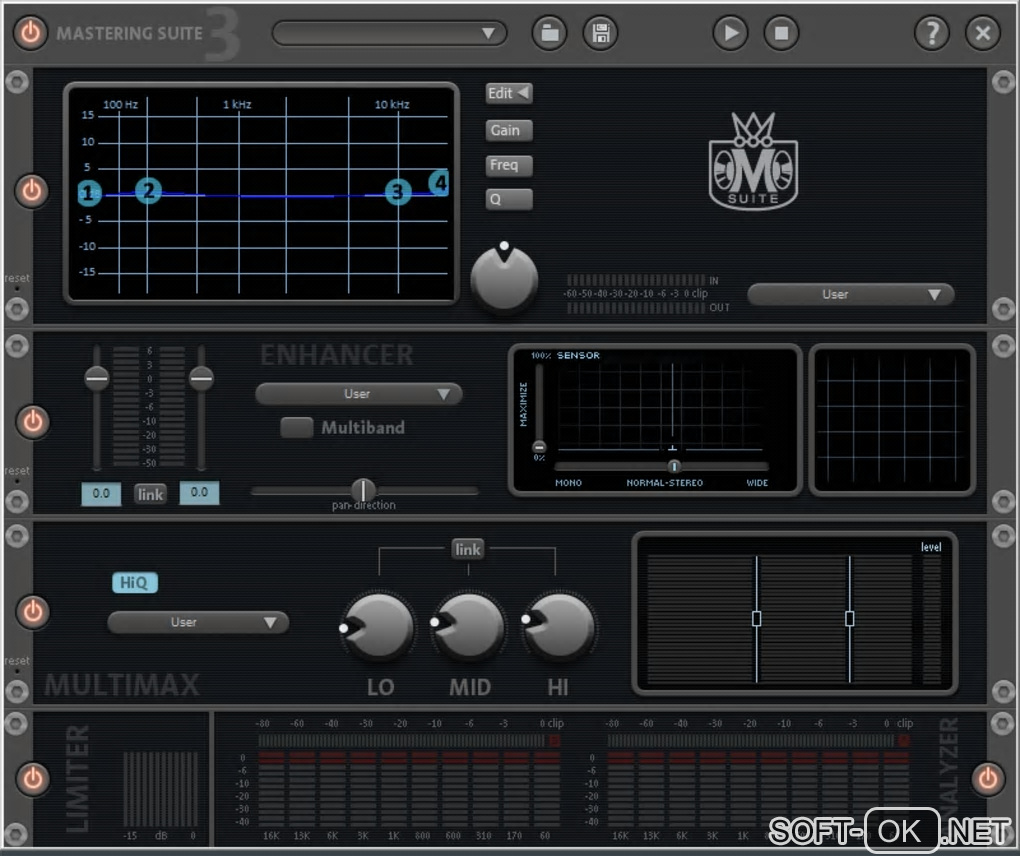Click the left crossover handle in Multimax display
Image resolution: width=1020 pixels, height=856 pixels.
pyautogui.click(x=756, y=619)
